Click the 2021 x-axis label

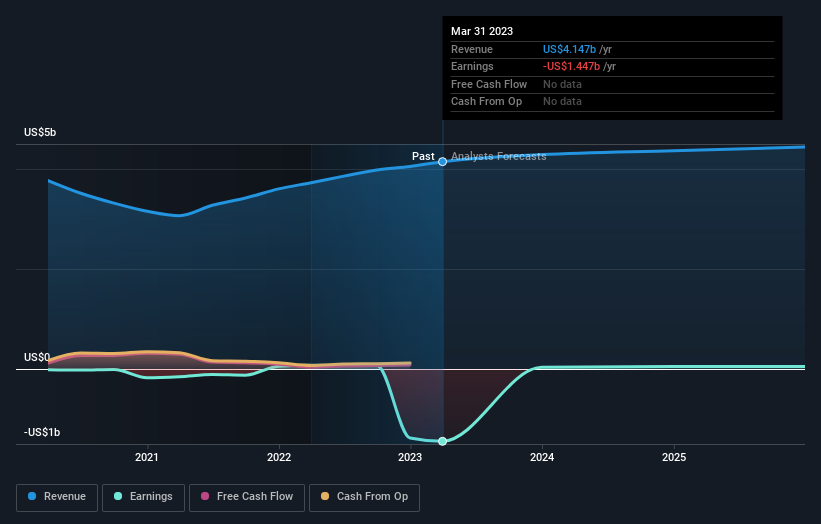tap(147, 457)
